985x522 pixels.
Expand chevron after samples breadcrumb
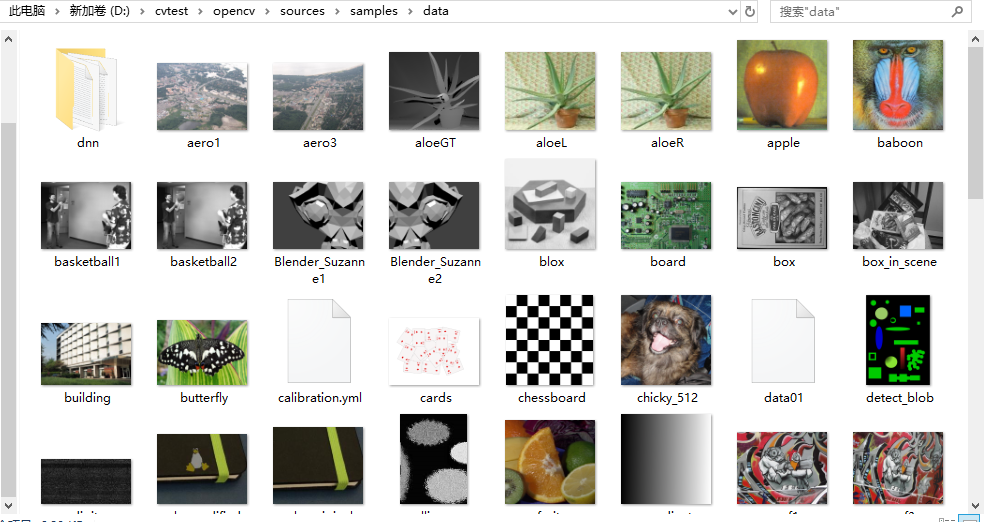coord(411,11)
